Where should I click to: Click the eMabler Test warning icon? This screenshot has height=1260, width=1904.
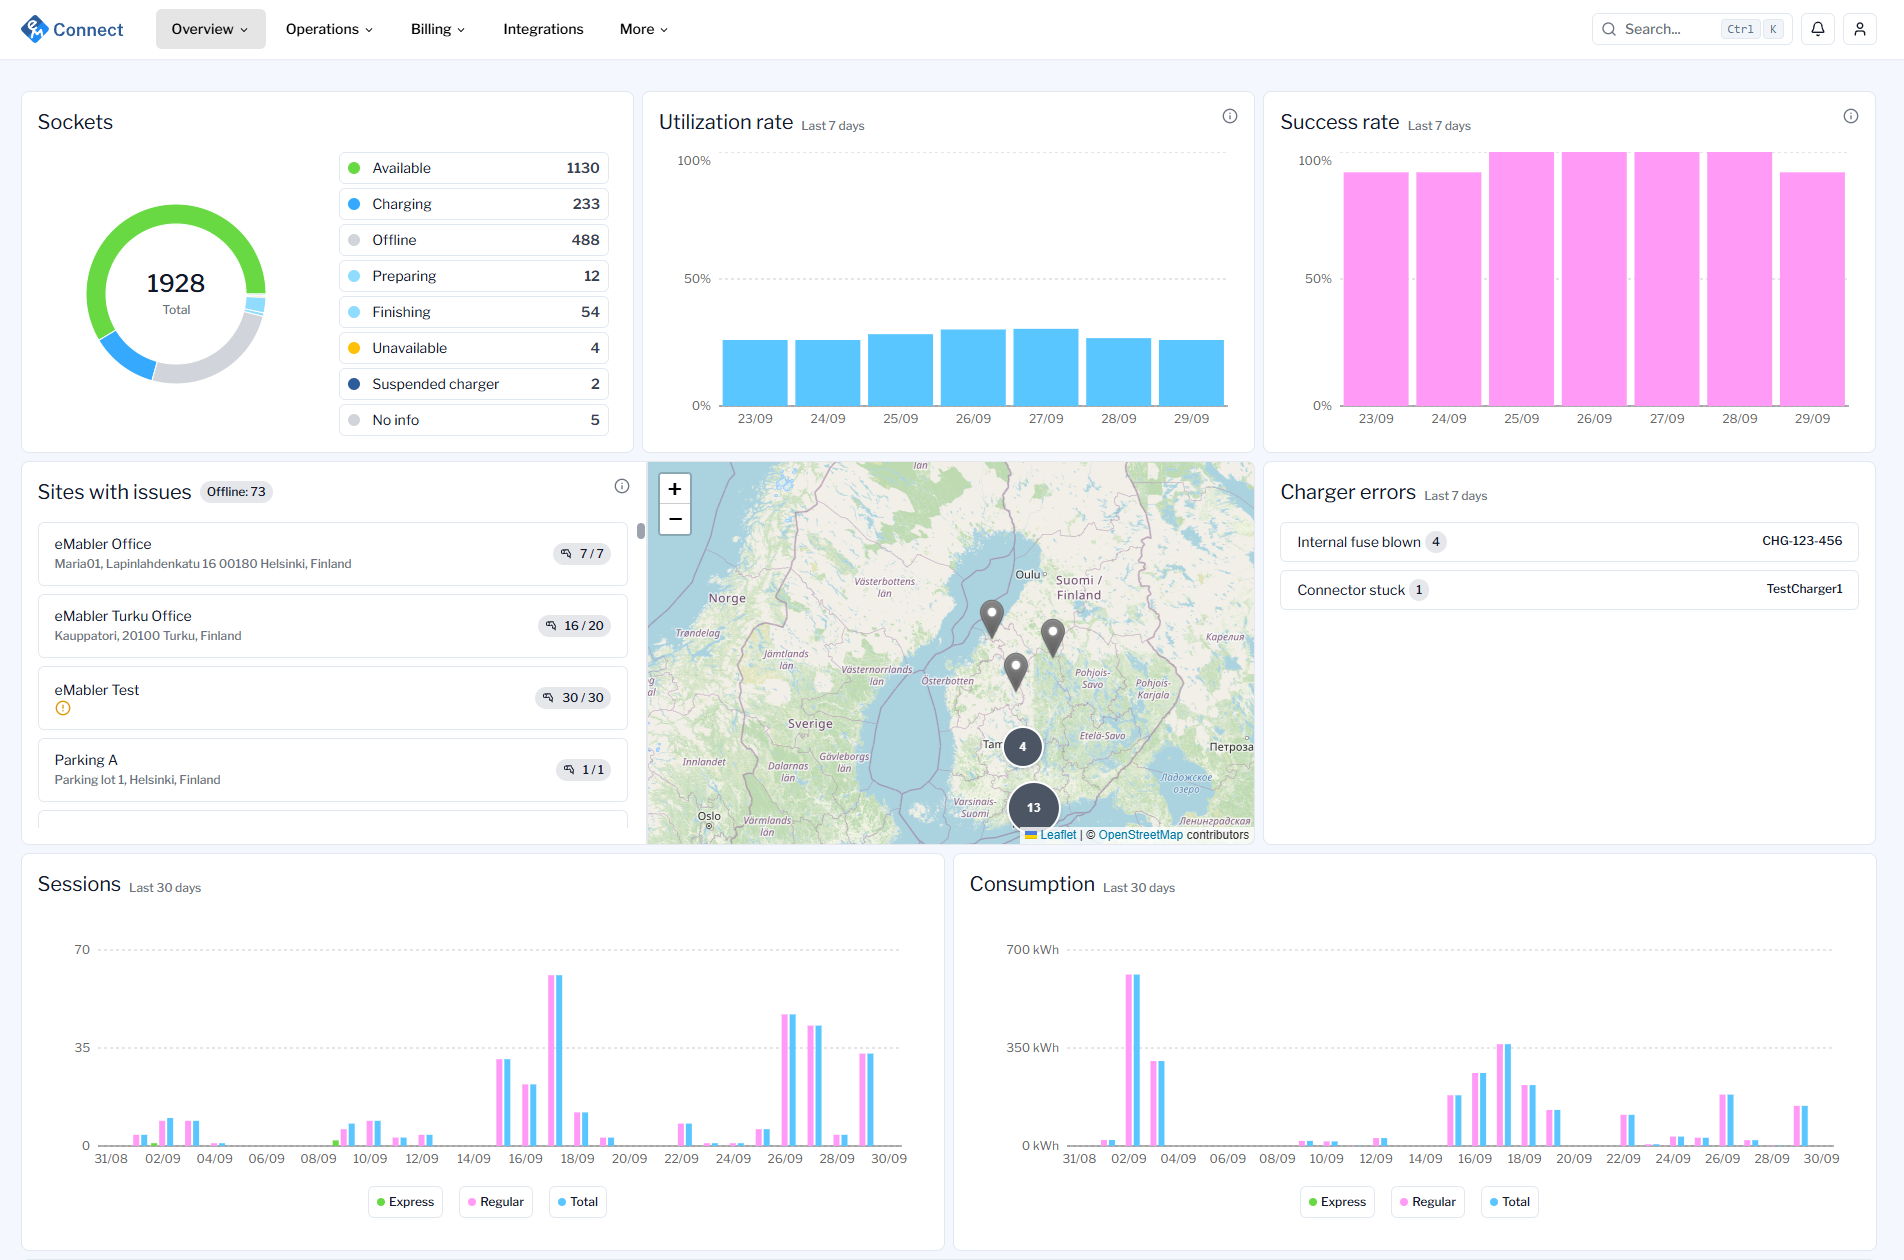[x=63, y=709]
